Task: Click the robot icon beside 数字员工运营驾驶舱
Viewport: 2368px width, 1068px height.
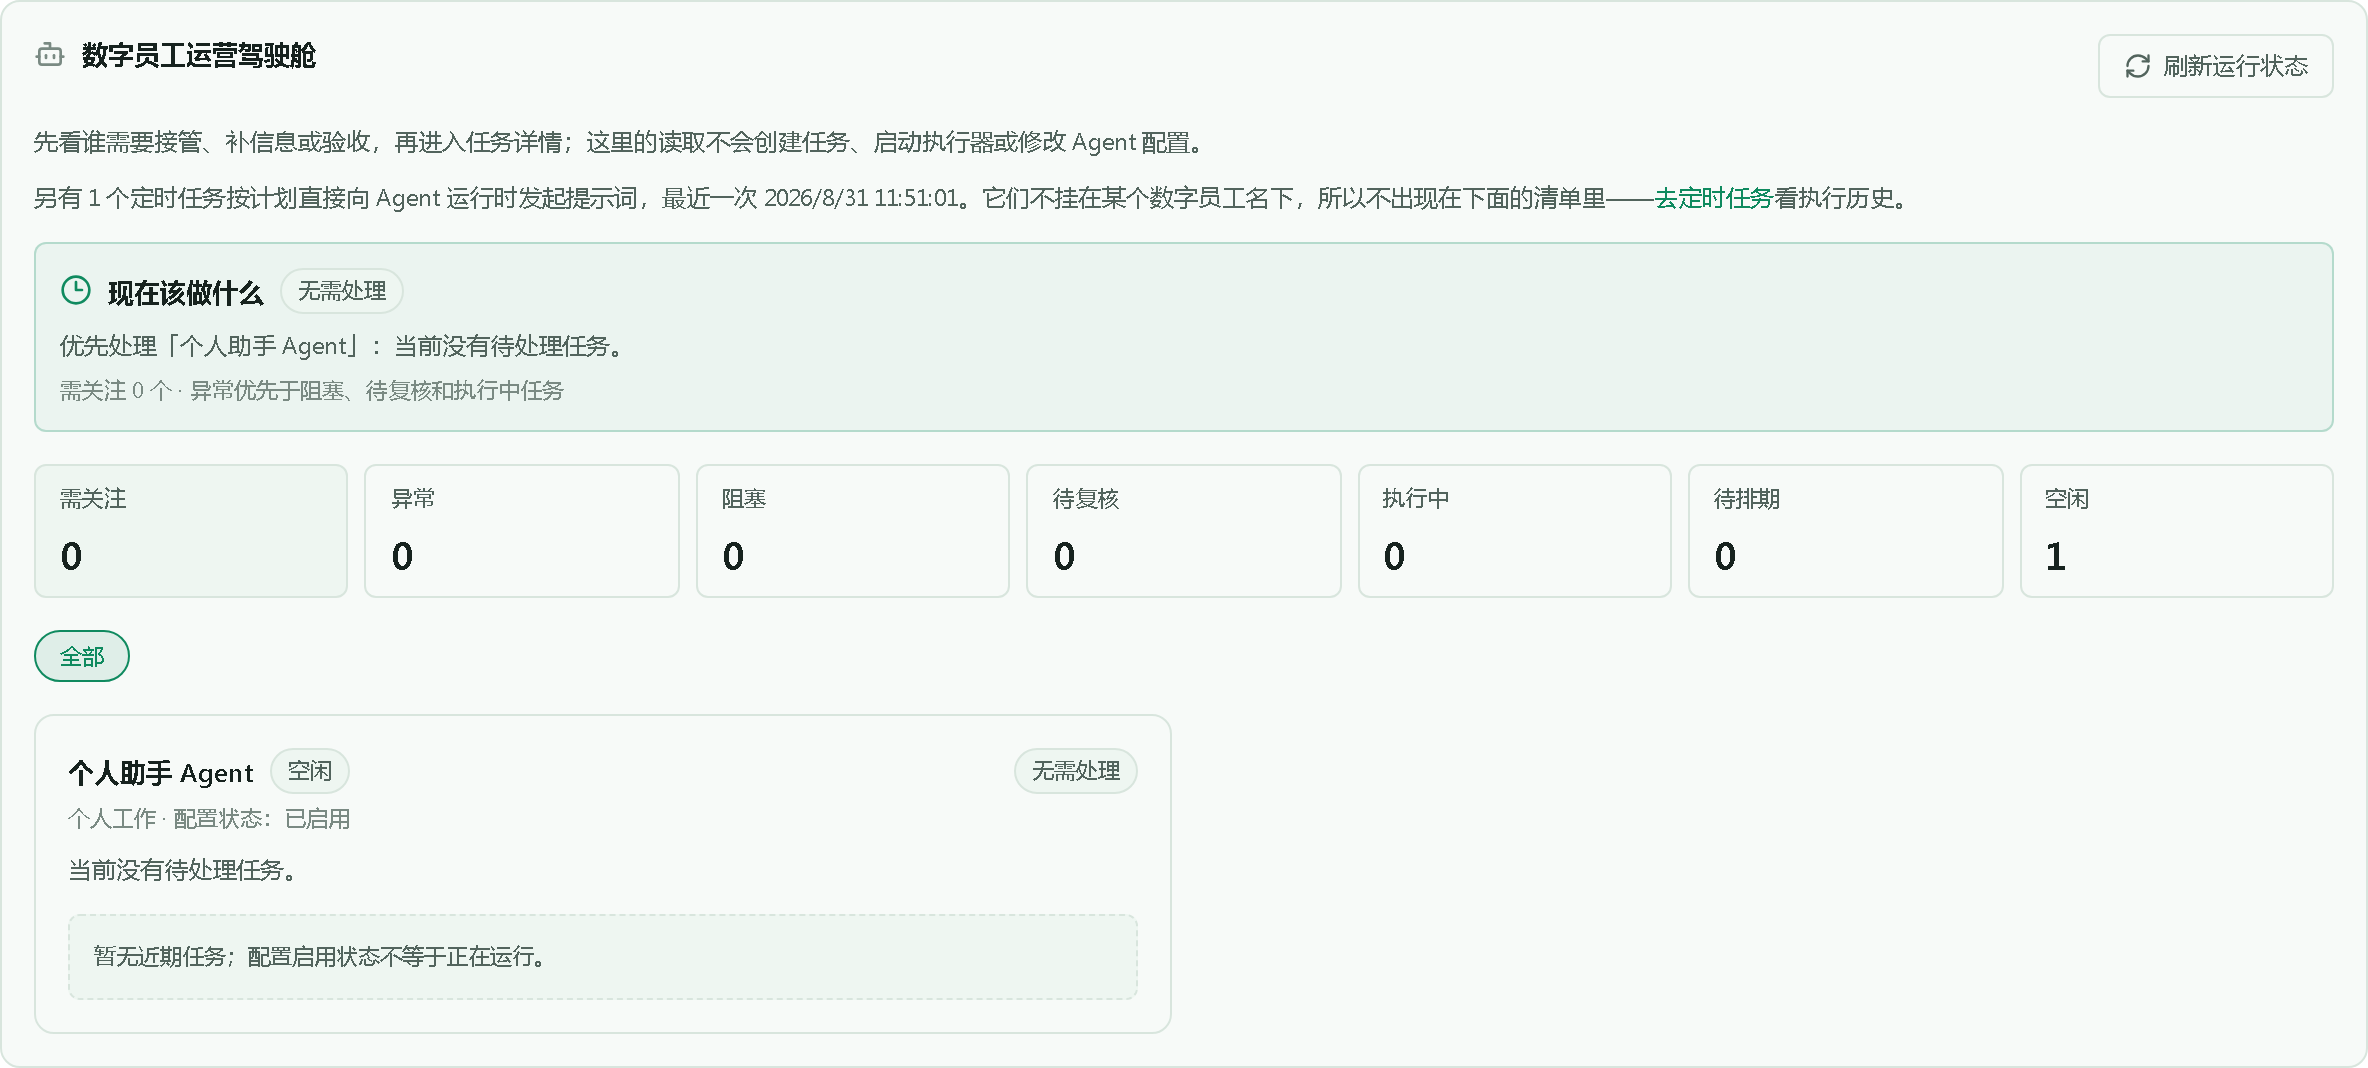Action: [50, 55]
